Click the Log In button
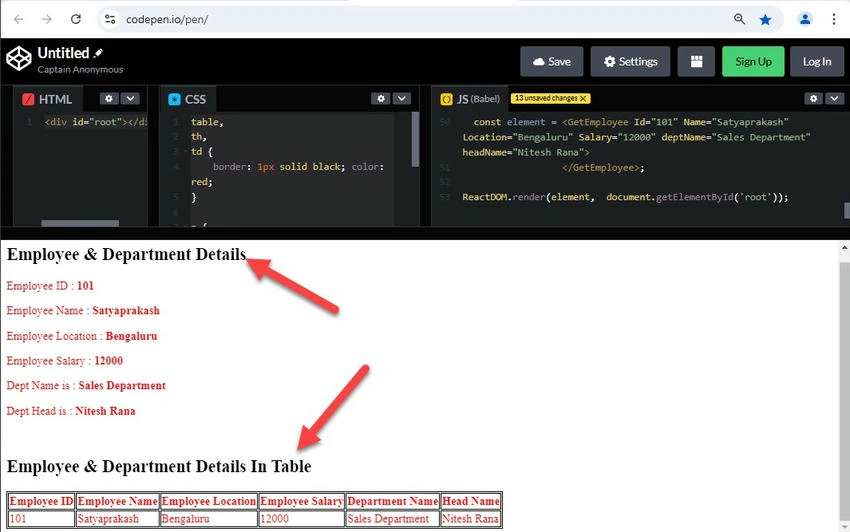This screenshot has height=532, width=850. (x=817, y=61)
